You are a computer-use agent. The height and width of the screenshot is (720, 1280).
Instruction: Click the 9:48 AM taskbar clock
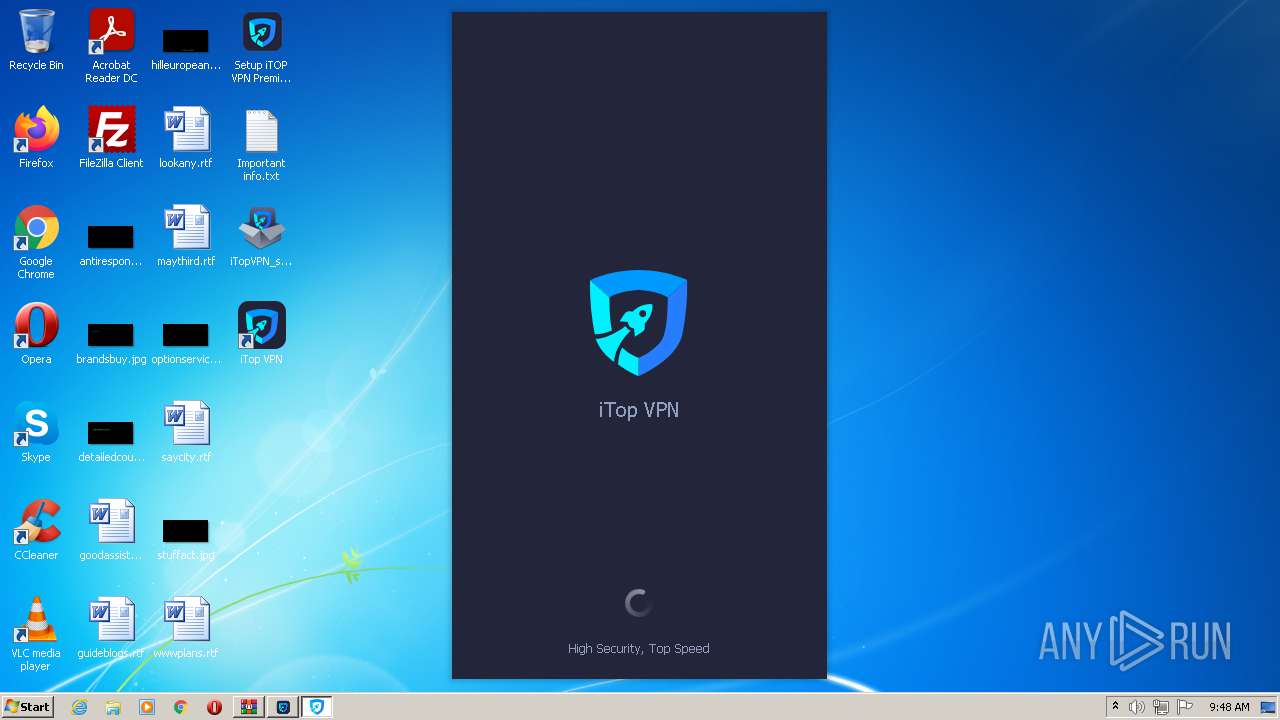tap(1229, 707)
